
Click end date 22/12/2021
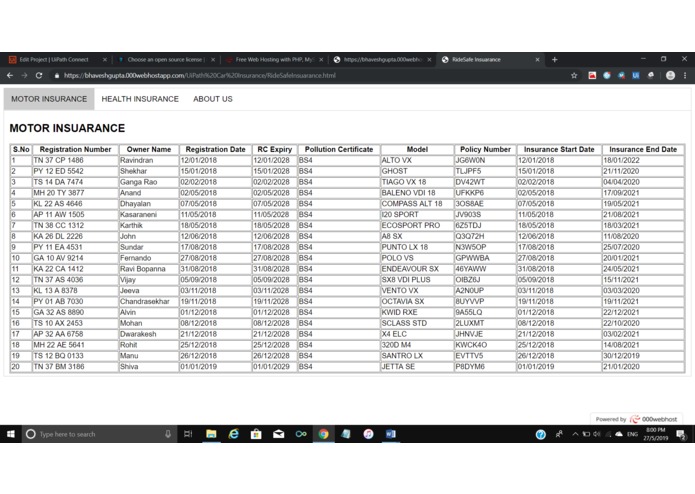[643, 312]
